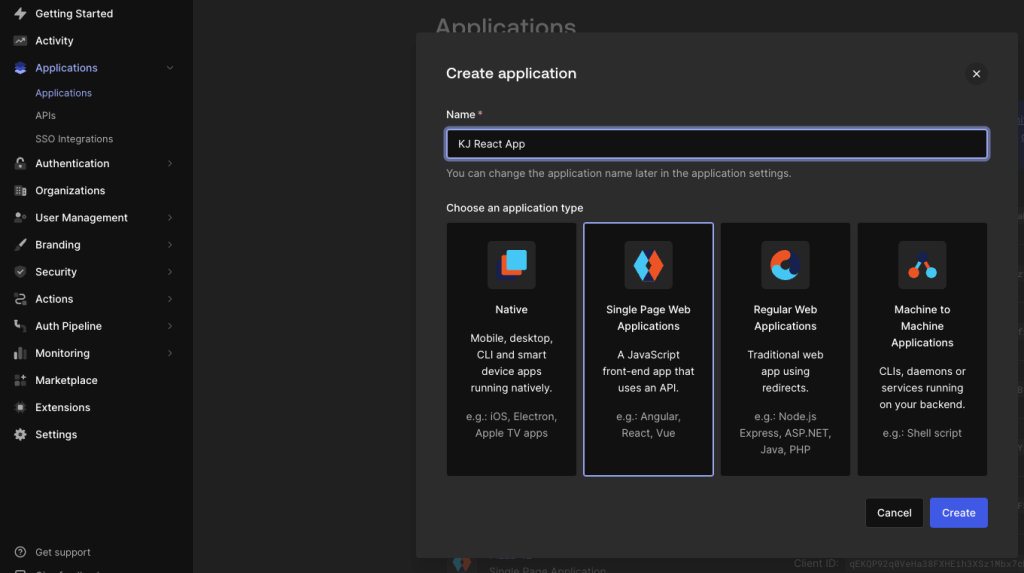Expand the Security section chevron

point(170,272)
